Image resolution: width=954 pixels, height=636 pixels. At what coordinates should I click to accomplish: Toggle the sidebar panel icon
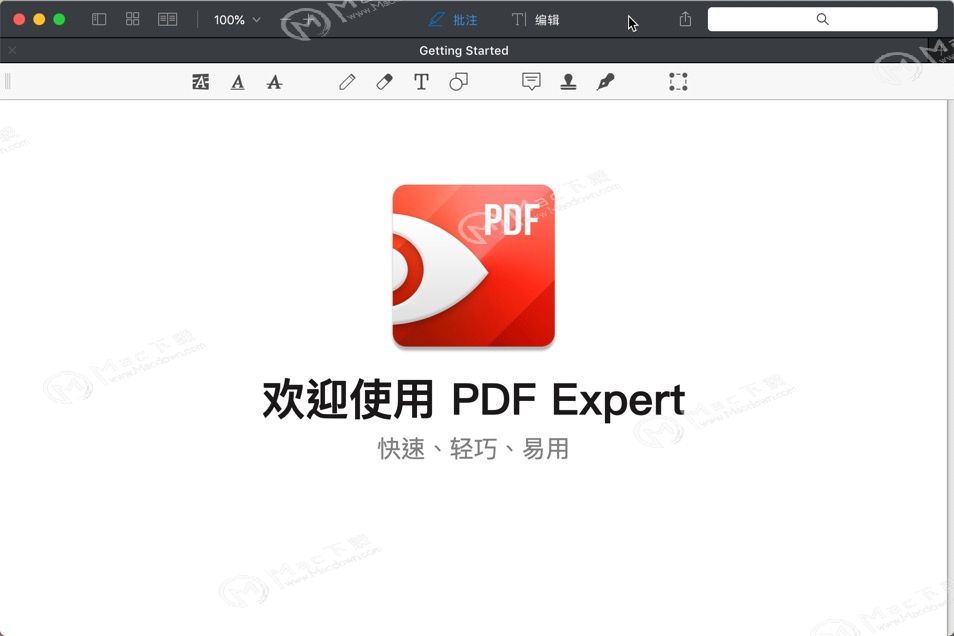99,19
